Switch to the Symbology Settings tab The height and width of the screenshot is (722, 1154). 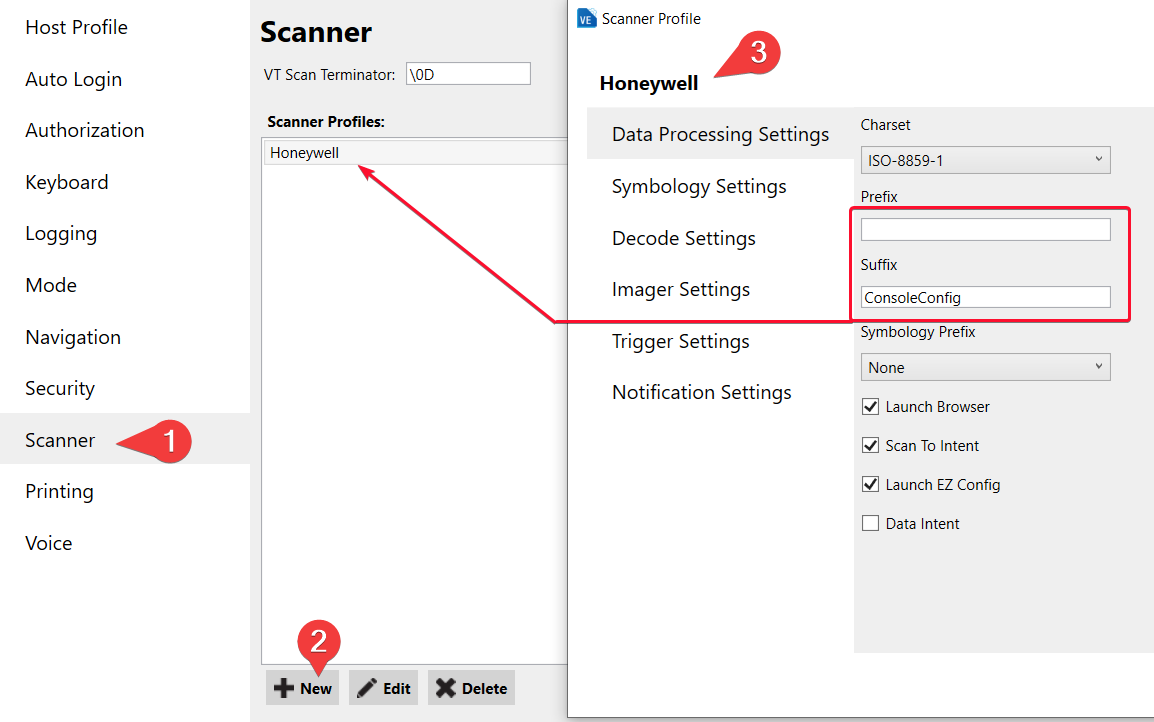[698, 186]
